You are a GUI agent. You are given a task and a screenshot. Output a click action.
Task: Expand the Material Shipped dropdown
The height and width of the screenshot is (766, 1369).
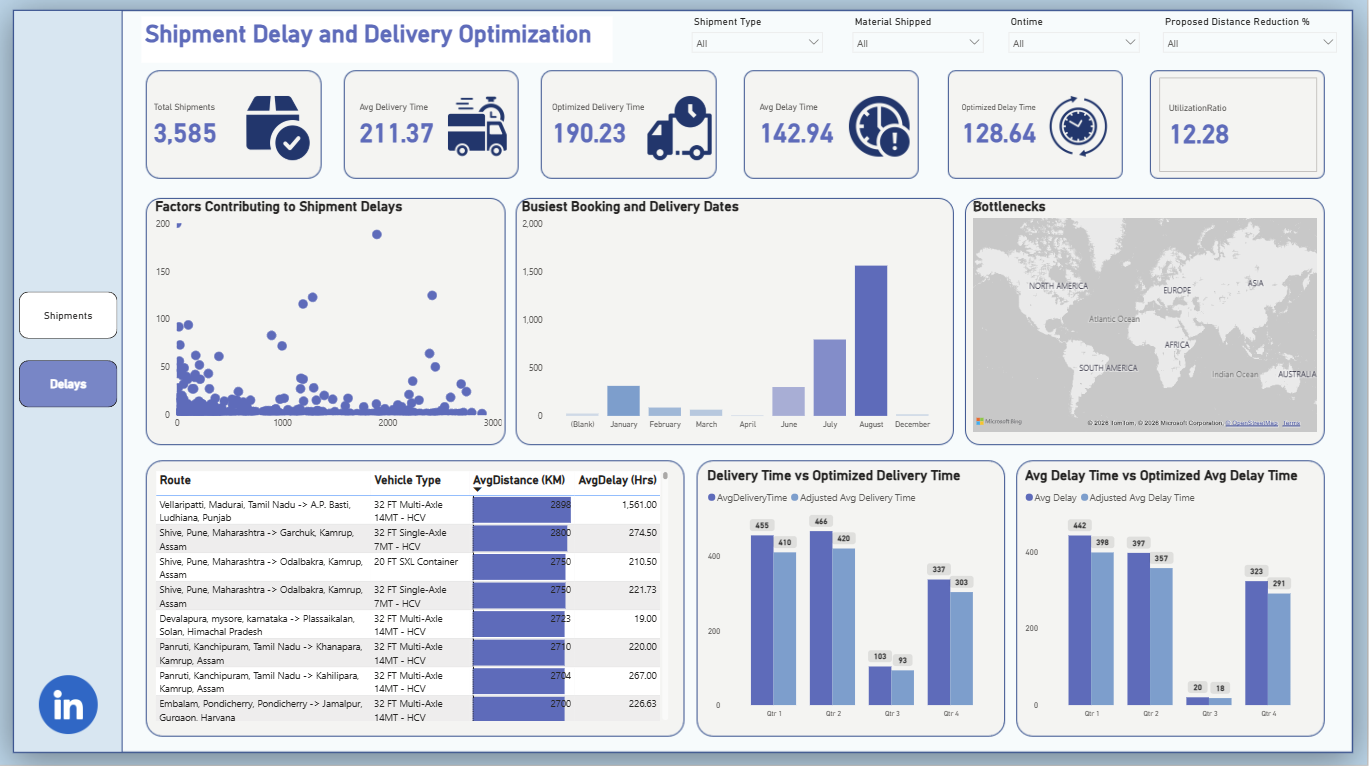(918, 43)
